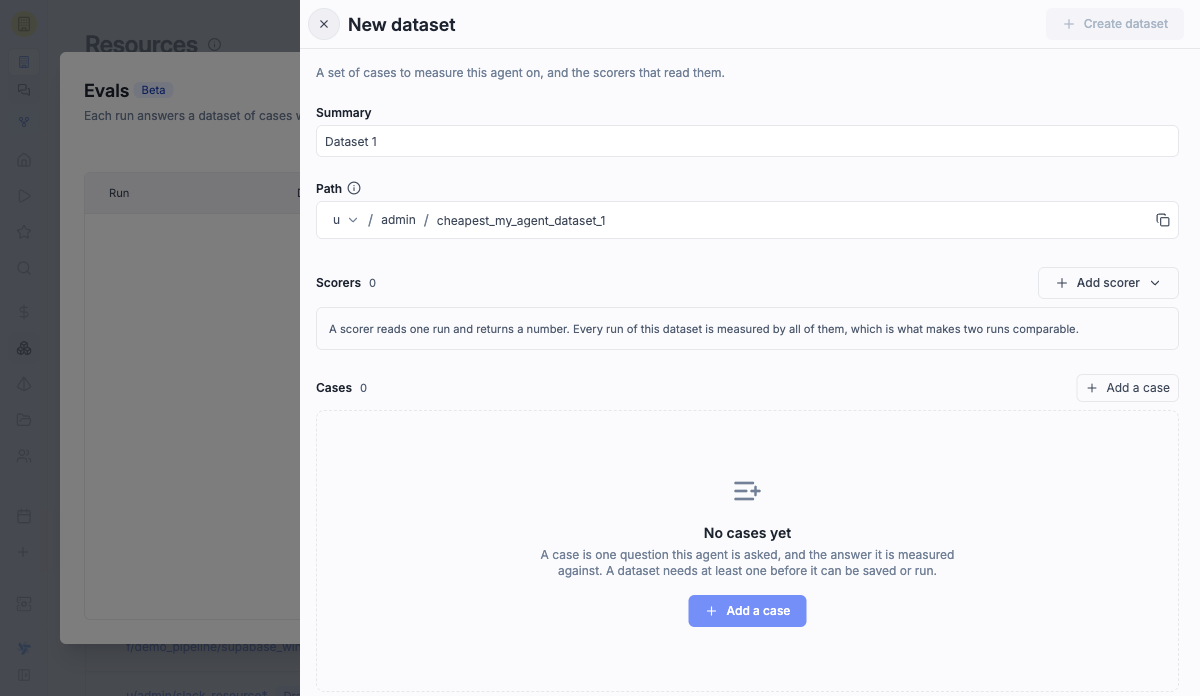The image size is (1200, 696).
Task: Open the starred favorites icon in the sidebar
Action: coord(24,232)
